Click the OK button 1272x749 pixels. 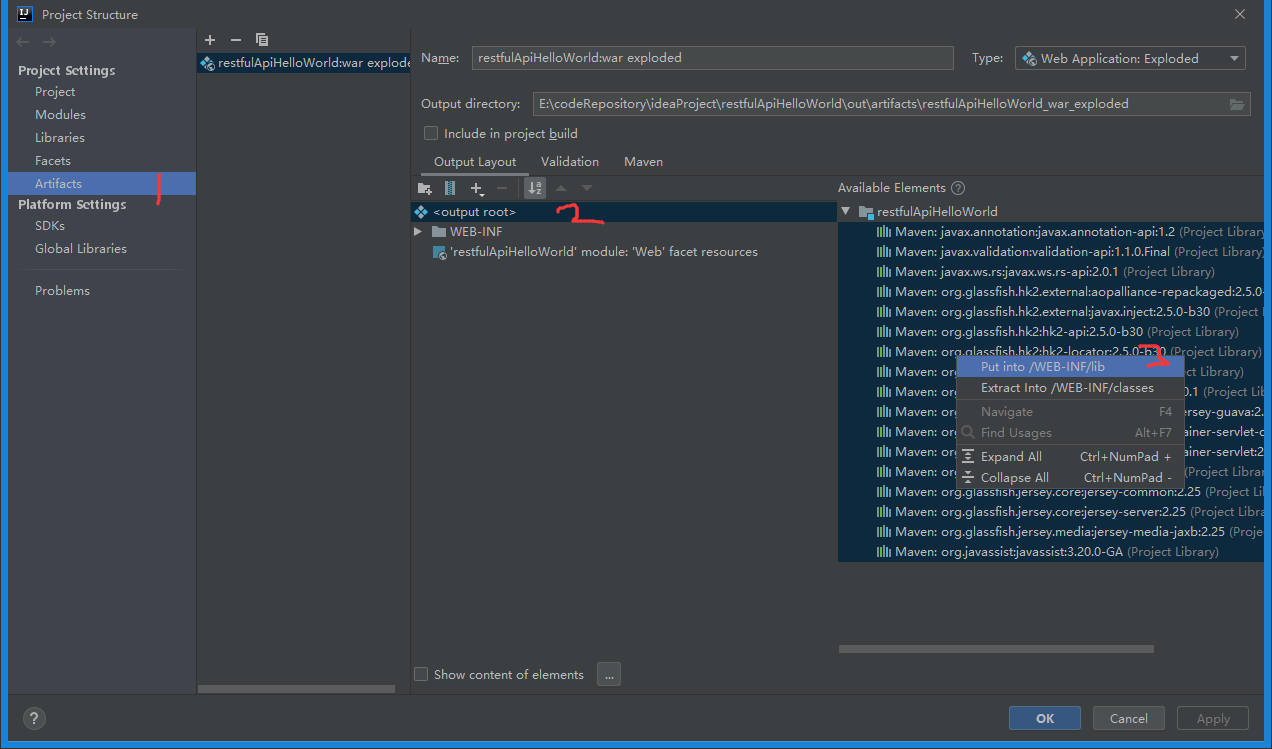point(1045,718)
